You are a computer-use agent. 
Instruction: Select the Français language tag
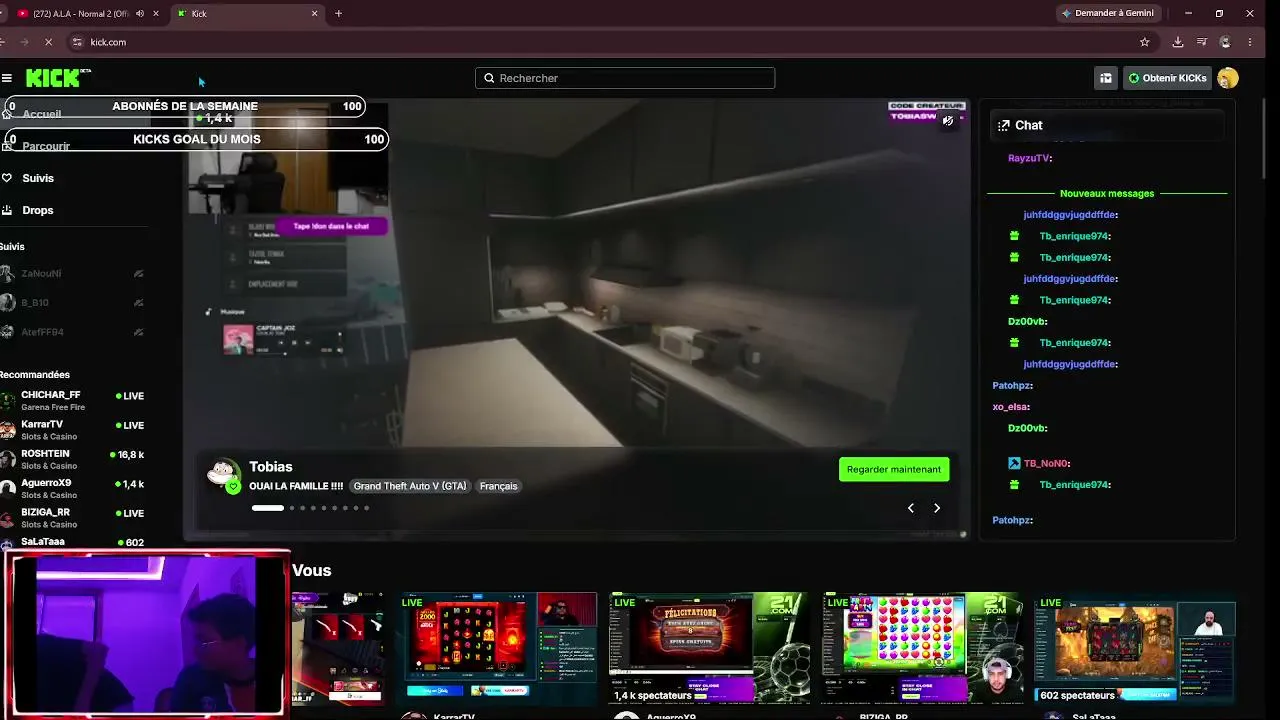498,486
